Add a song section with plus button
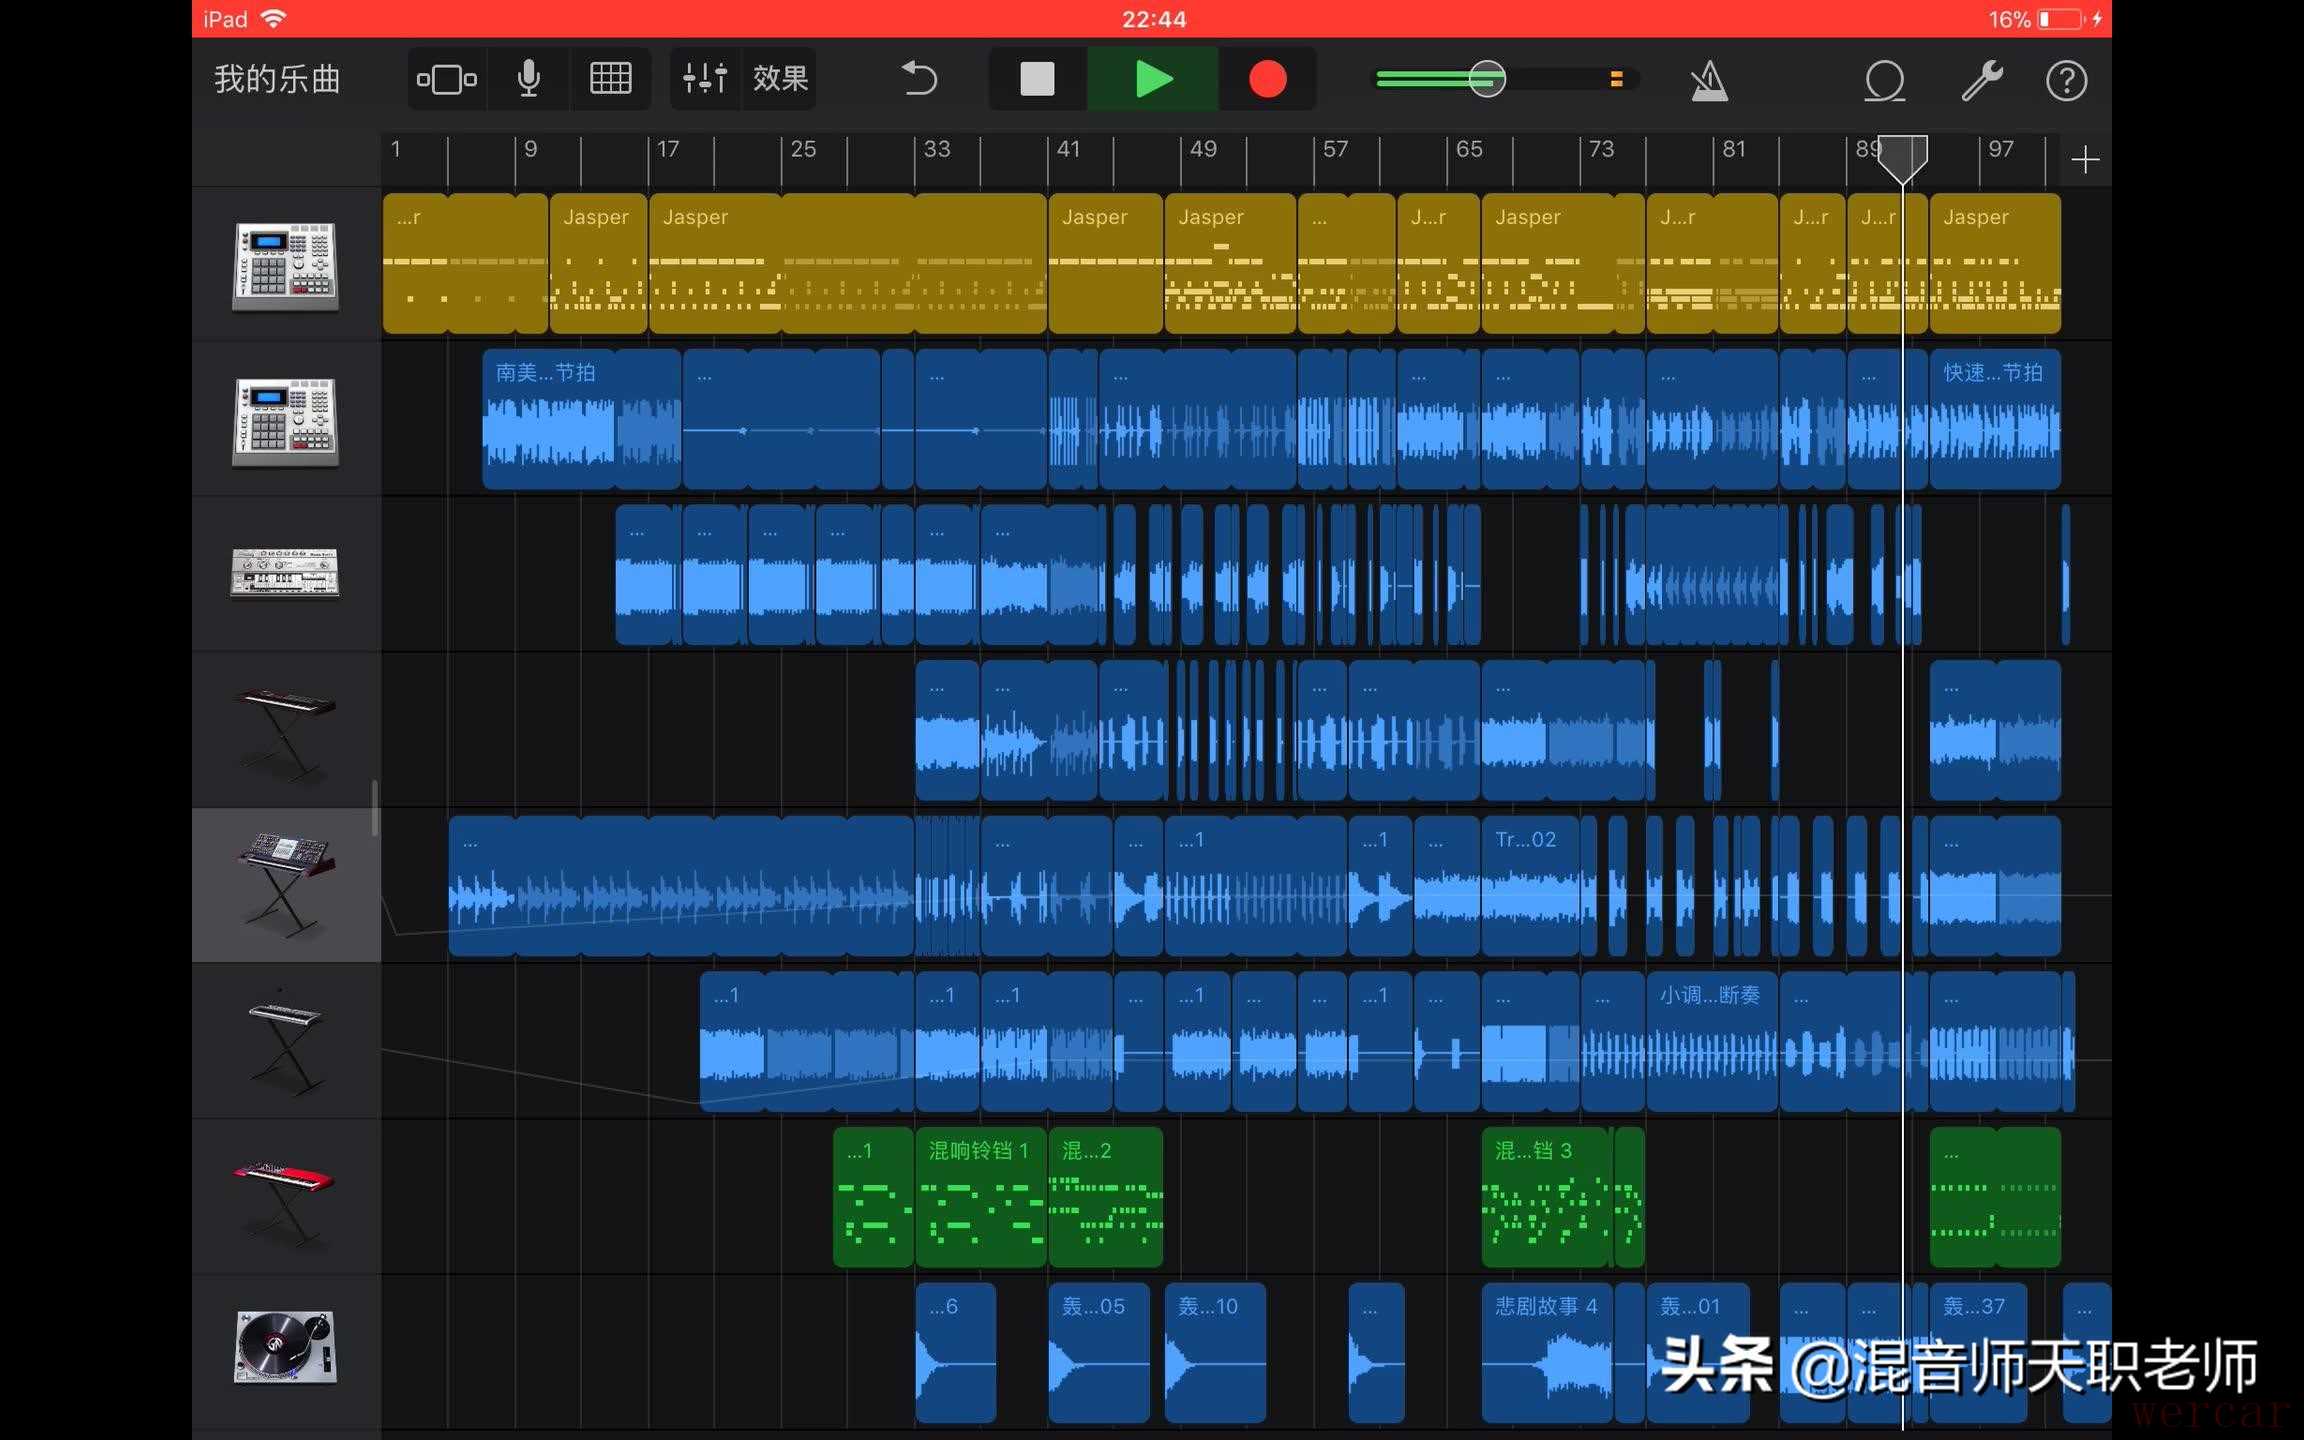 [2085, 160]
